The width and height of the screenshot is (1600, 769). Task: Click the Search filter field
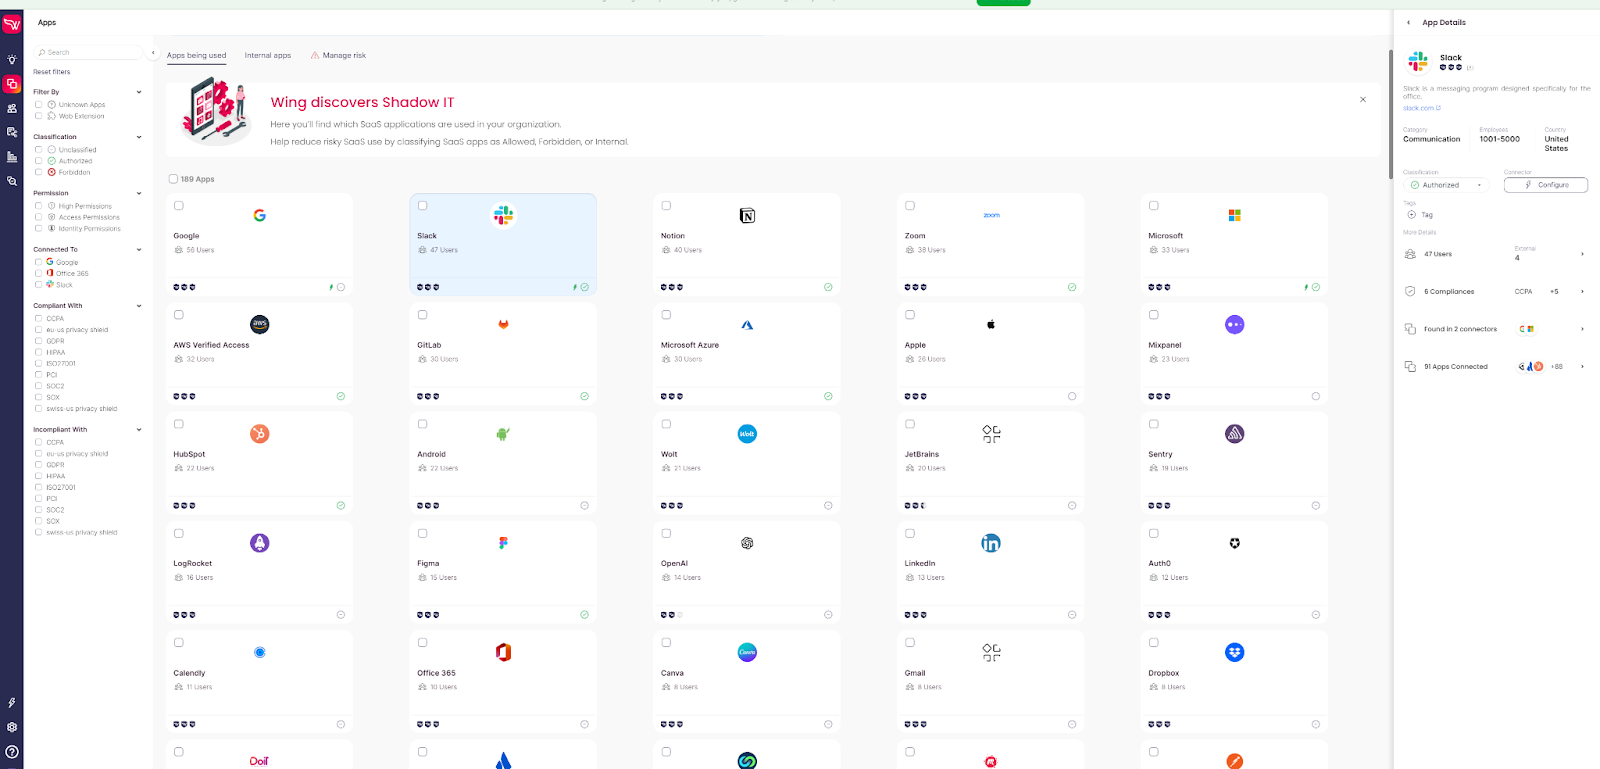tap(89, 52)
